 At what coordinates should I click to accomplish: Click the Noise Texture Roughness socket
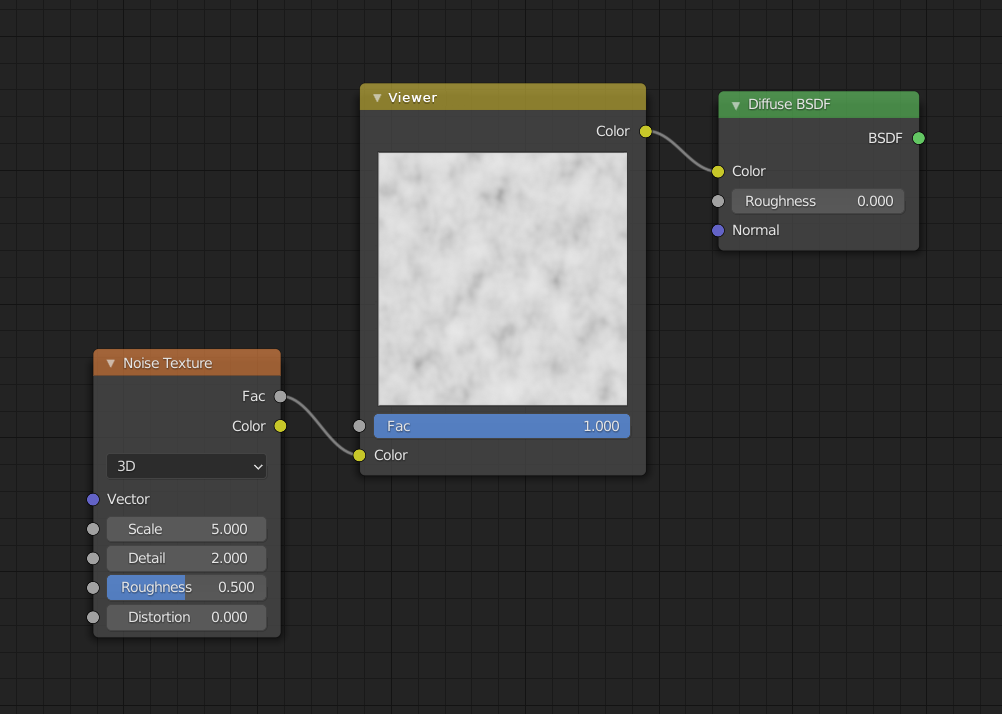tap(93, 587)
